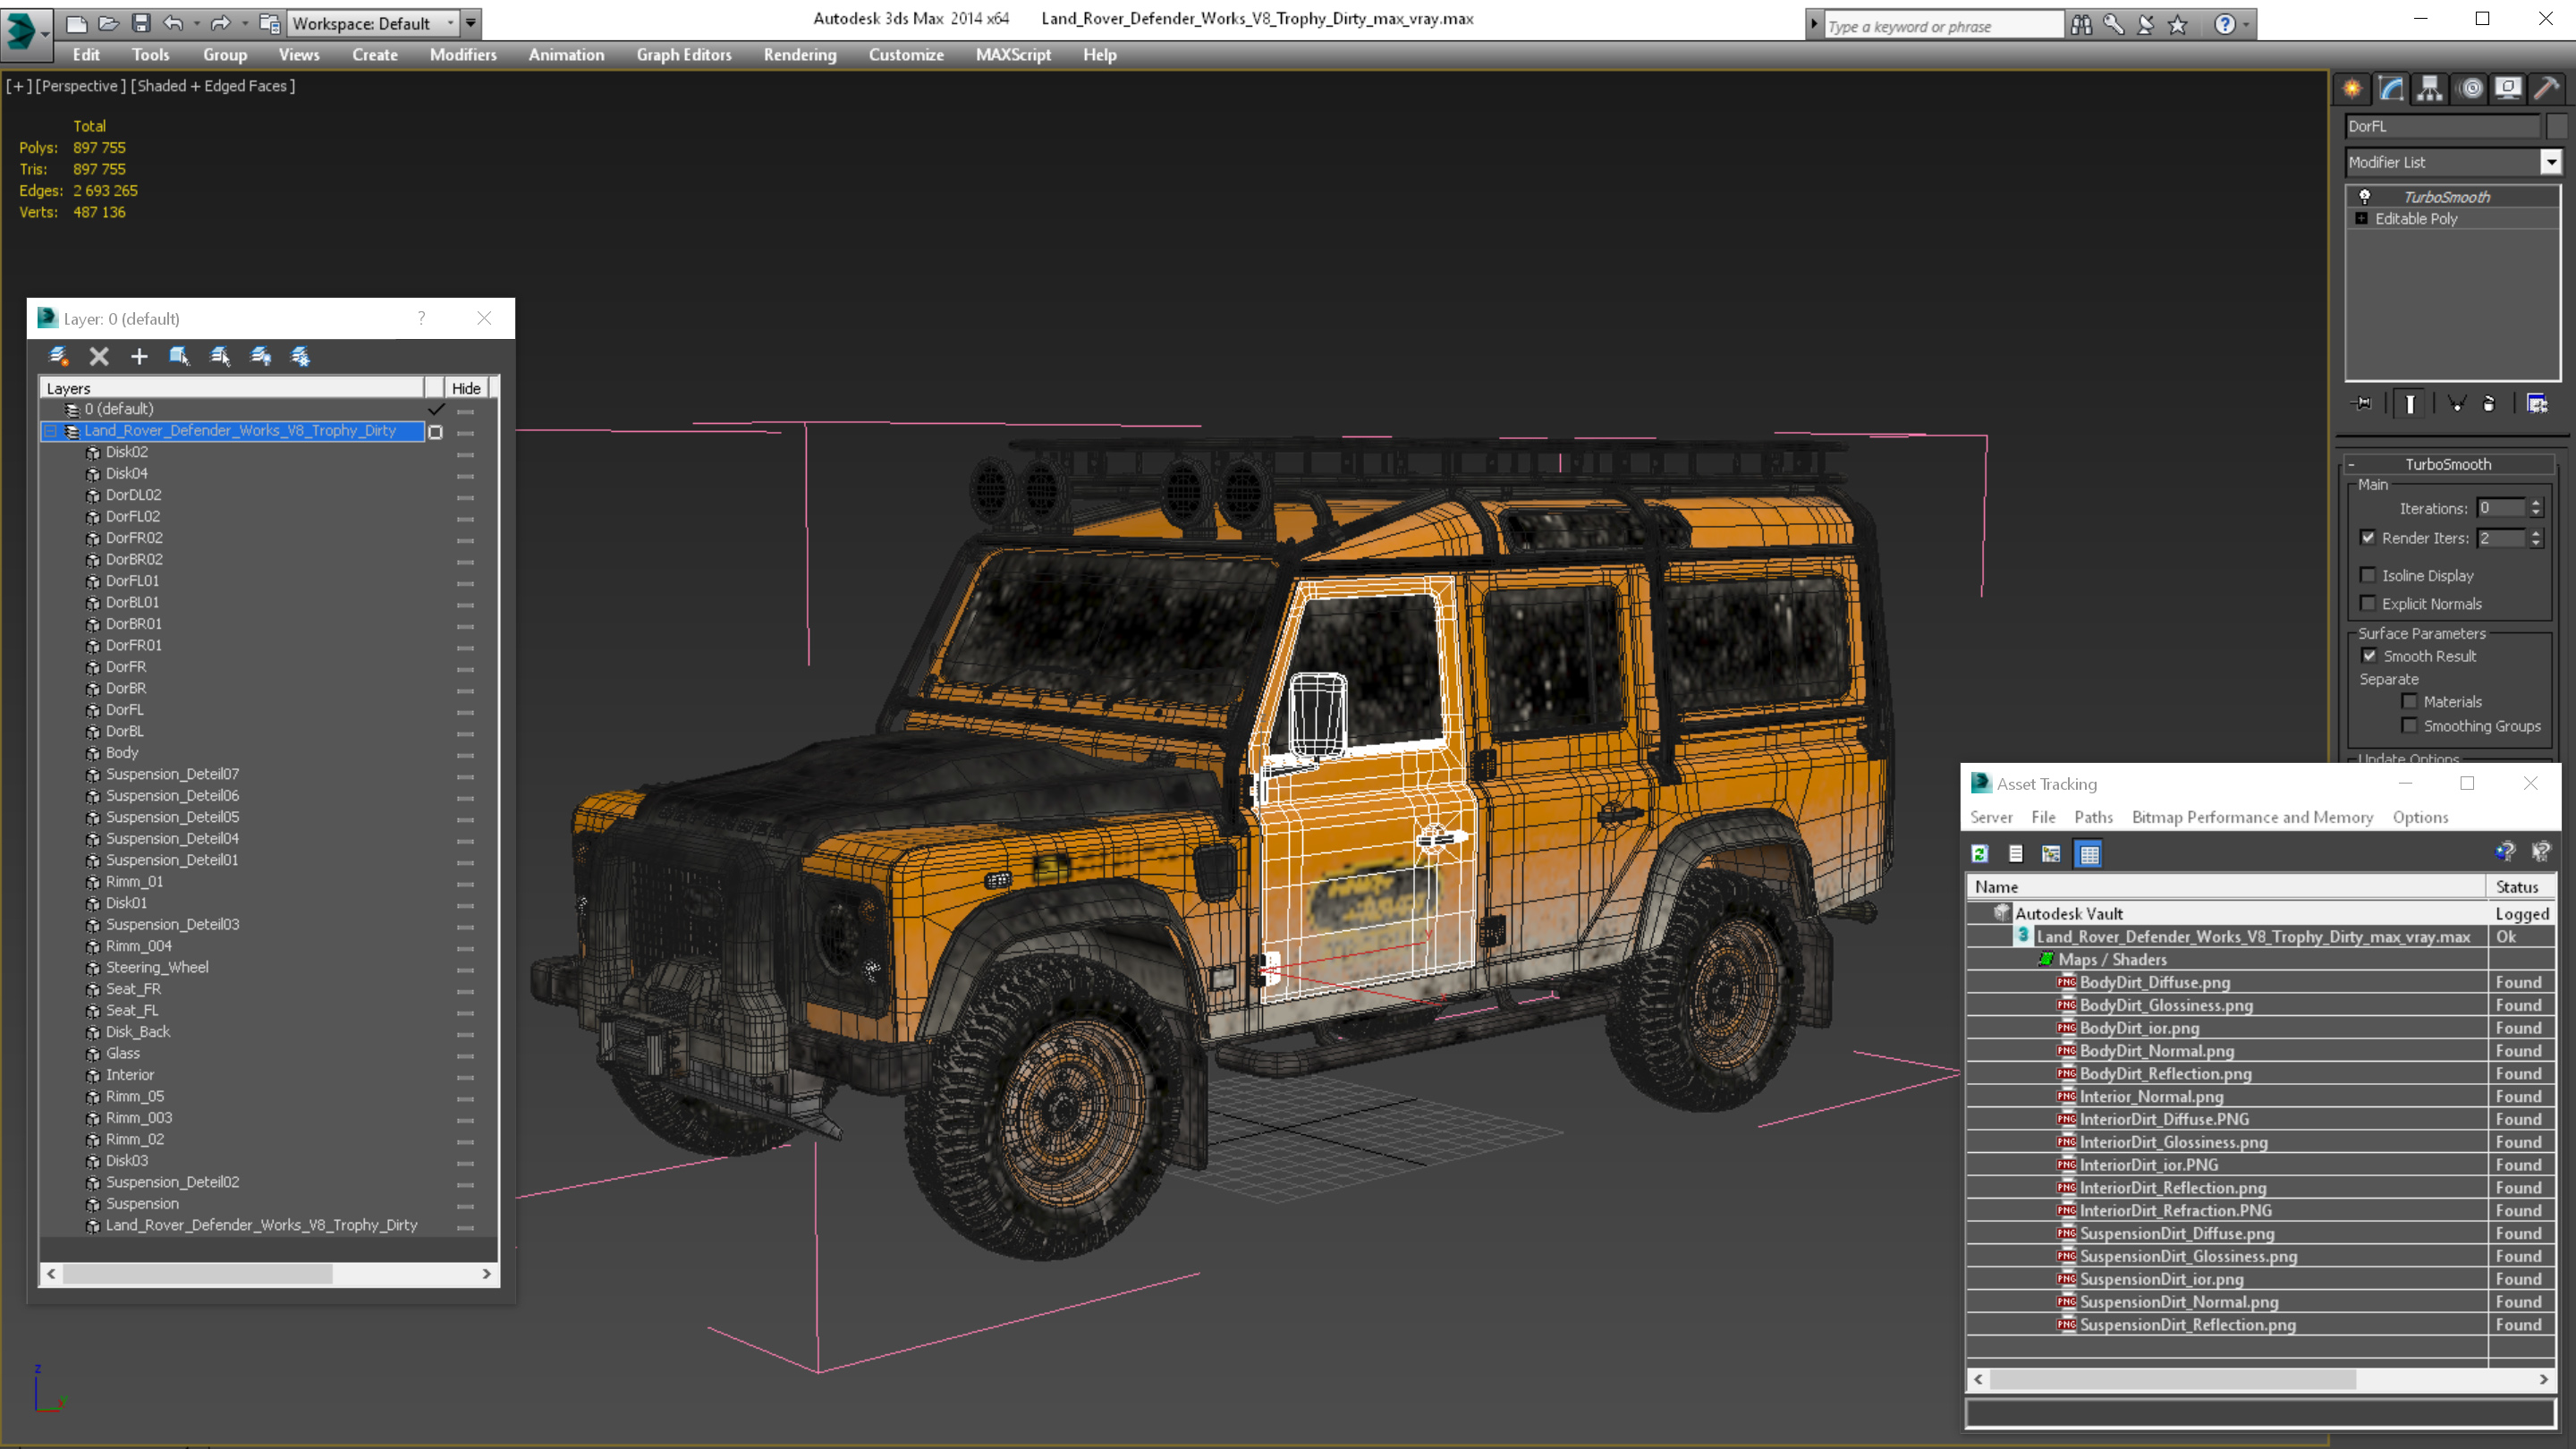Open Undo history dropdown arrow
This screenshot has height=1449, width=2576.
[196, 23]
